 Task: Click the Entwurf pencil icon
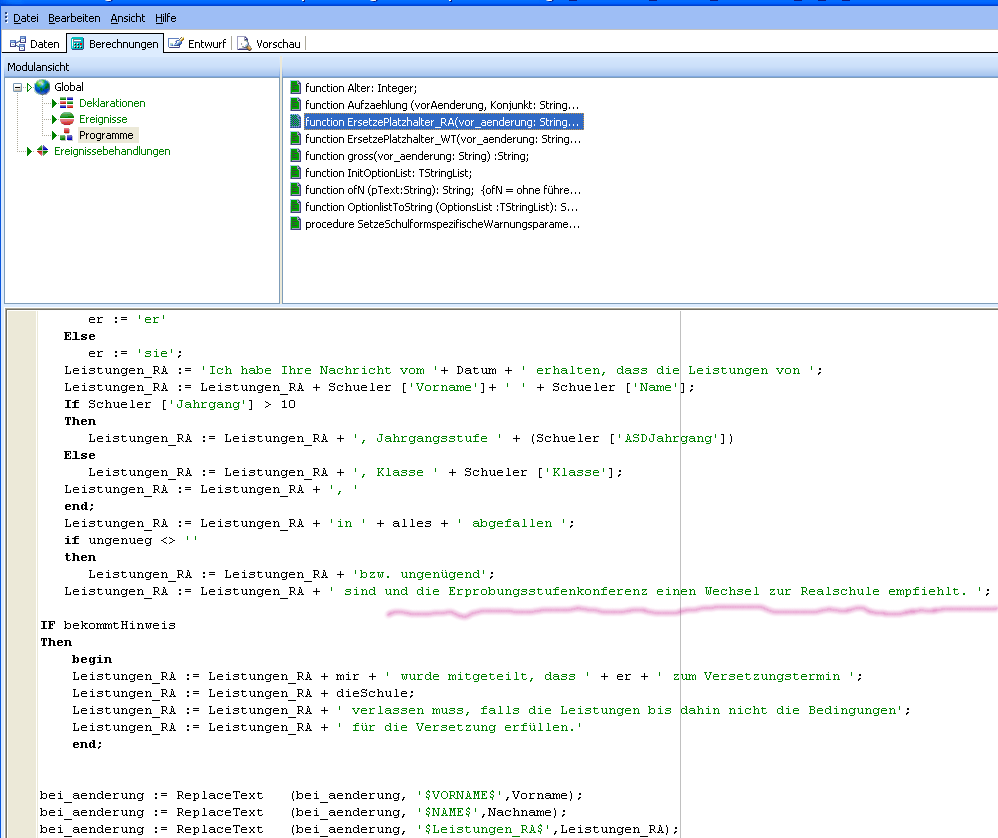[176, 43]
